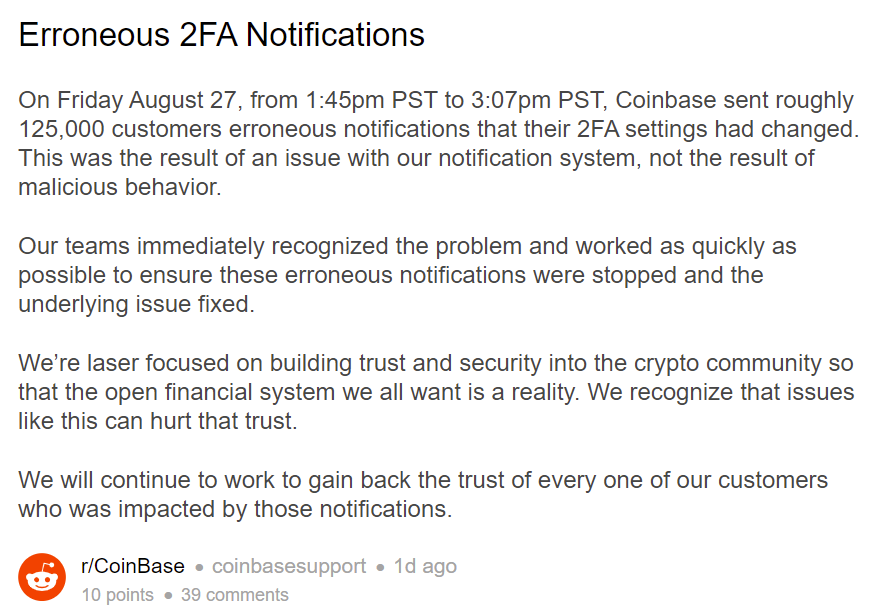Image resolution: width=870 pixels, height=615 pixels.
Task: Open the coinbasesupport user profile
Action: (x=289, y=567)
